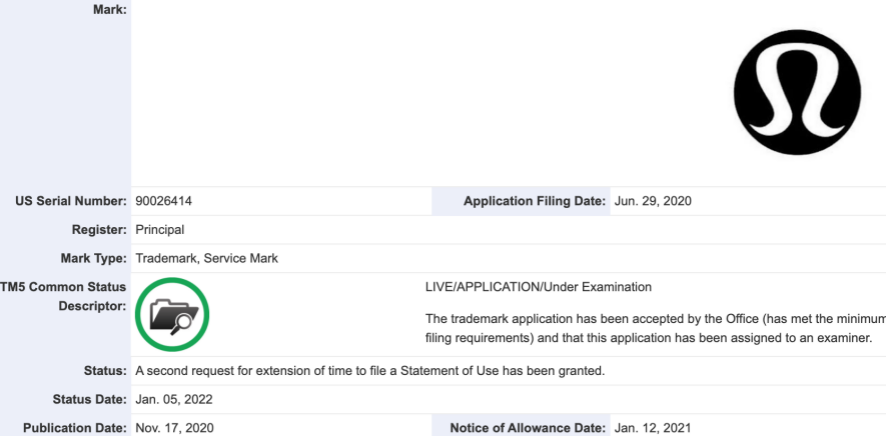Image resolution: width=892 pixels, height=444 pixels.
Task: Select the serial number 90026414
Action: 164,201
